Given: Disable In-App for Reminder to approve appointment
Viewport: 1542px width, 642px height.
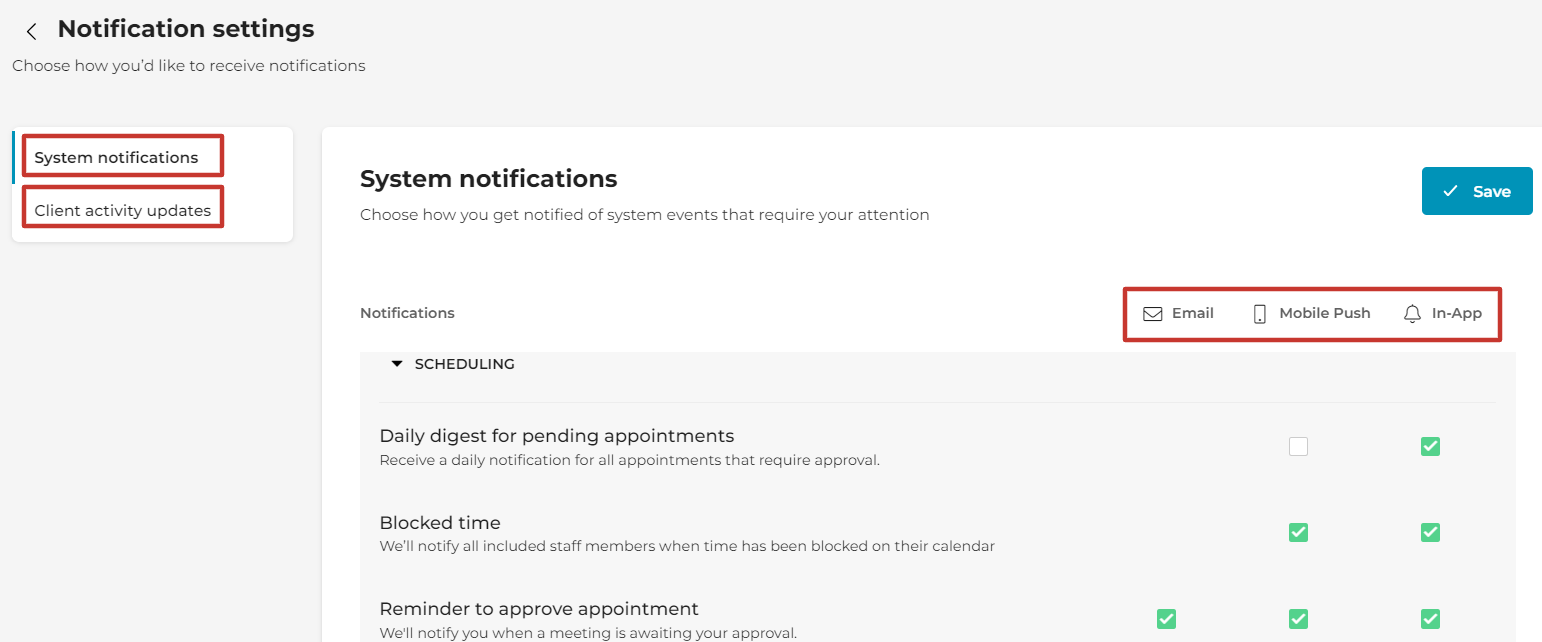Looking at the screenshot, I should coord(1430,619).
